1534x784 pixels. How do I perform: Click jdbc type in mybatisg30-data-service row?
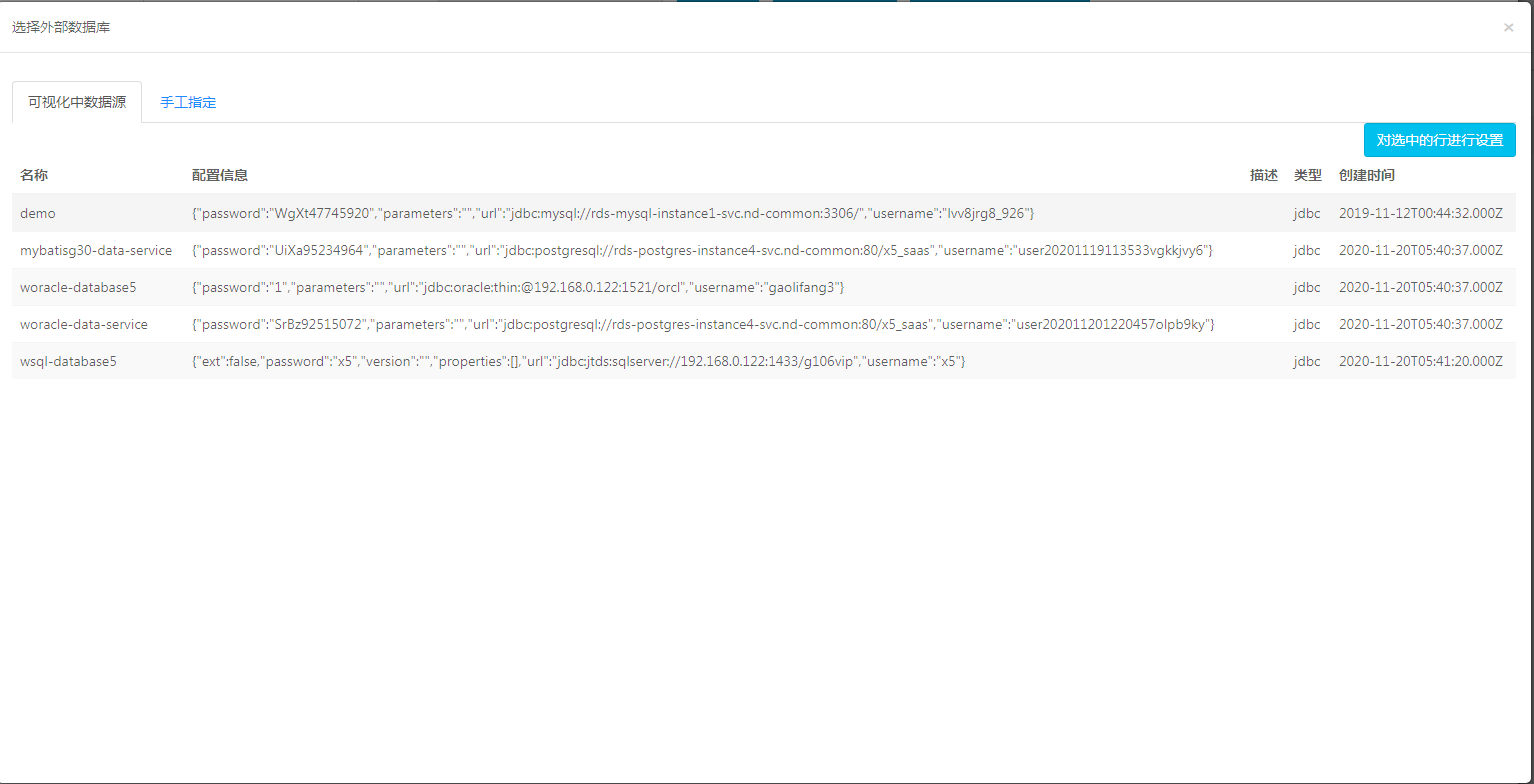point(1307,250)
